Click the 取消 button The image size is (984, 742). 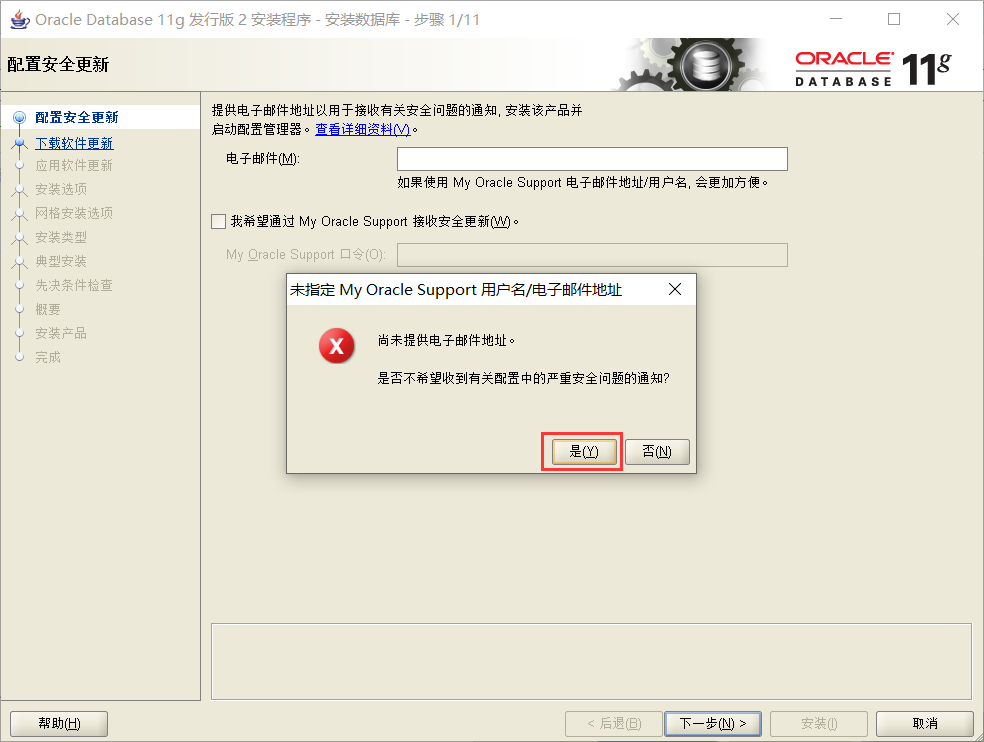pyautogui.click(x=925, y=724)
